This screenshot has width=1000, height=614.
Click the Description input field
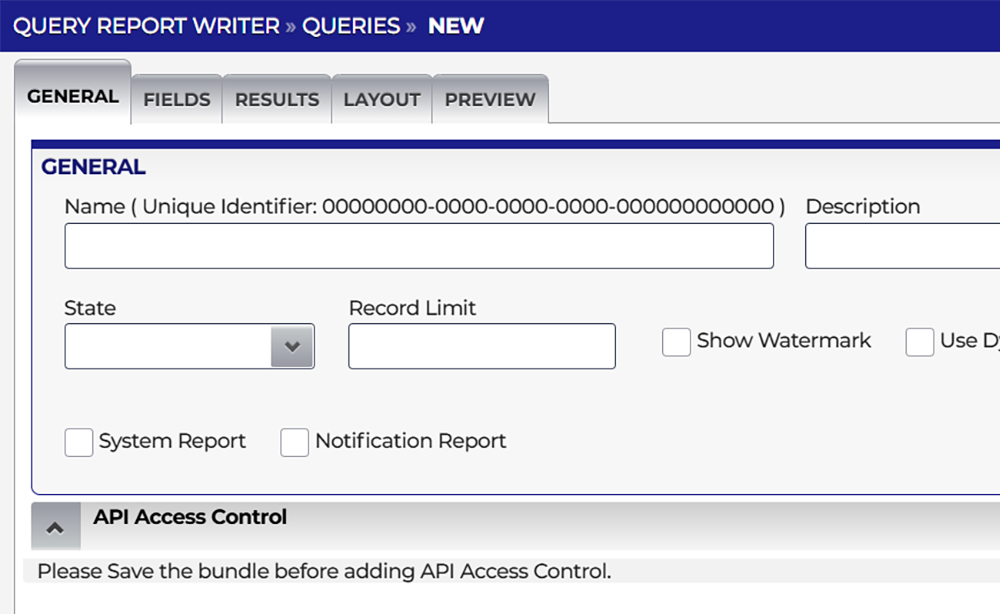click(x=902, y=245)
